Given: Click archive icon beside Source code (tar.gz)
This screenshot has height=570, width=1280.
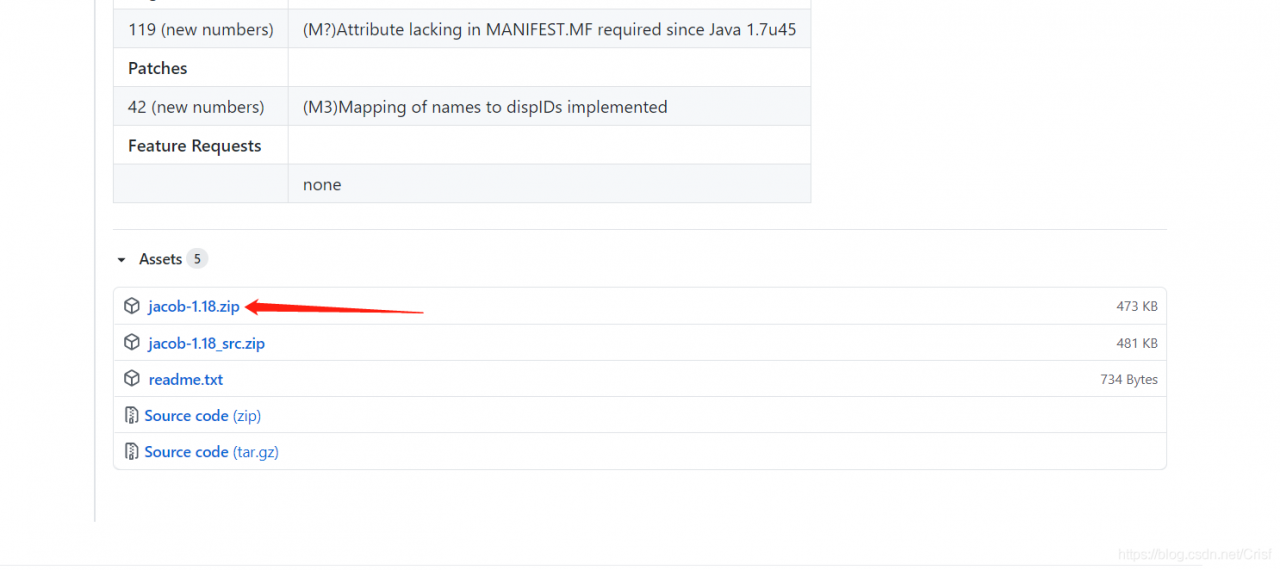Looking at the screenshot, I should tap(131, 451).
